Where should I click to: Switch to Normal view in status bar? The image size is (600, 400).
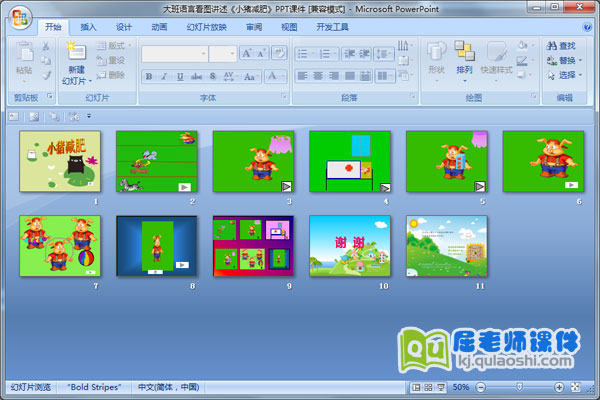415,387
